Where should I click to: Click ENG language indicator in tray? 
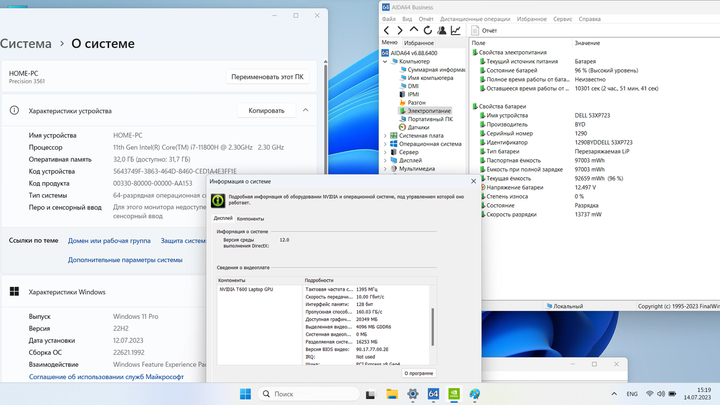coord(632,394)
